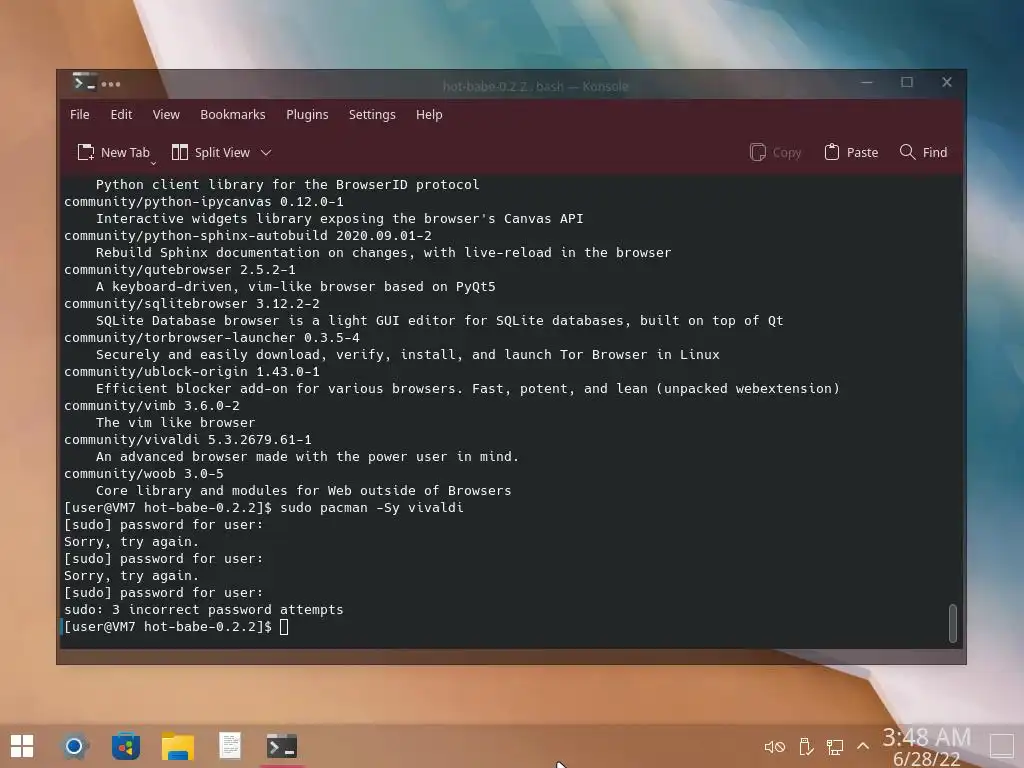Screen dimensions: 1024x768
Task: Click the show desktop button
Action: tap(1002, 746)
